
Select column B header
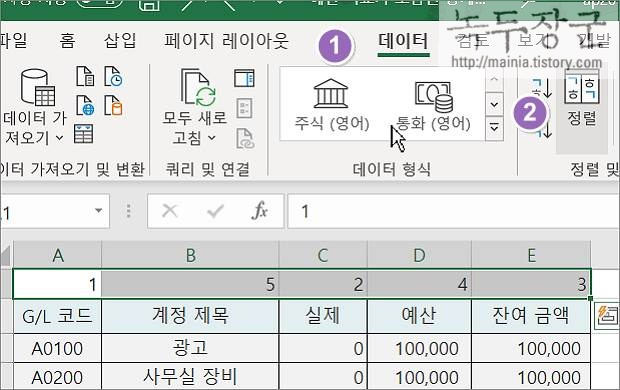190,255
